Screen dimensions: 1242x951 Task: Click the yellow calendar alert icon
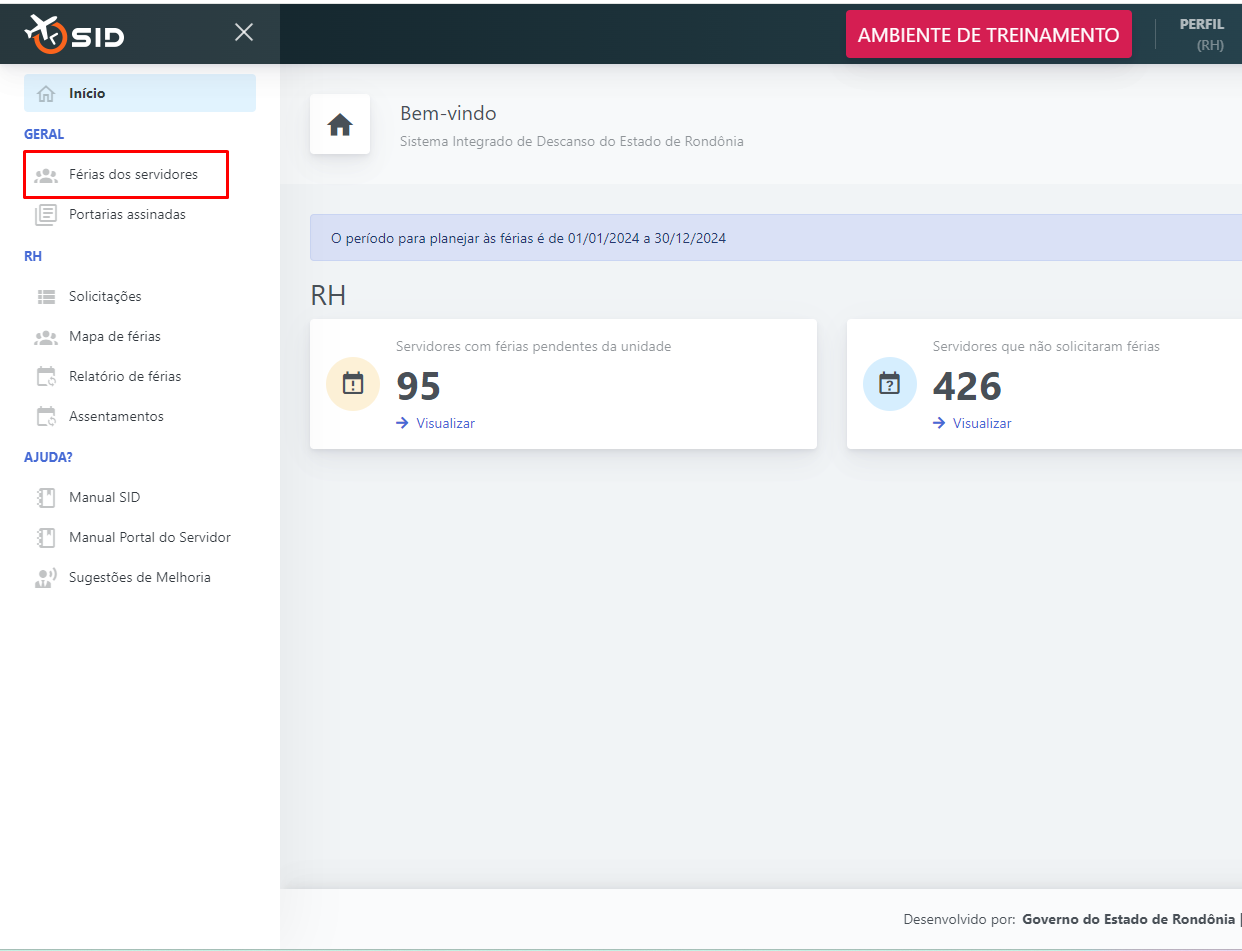tap(353, 384)
